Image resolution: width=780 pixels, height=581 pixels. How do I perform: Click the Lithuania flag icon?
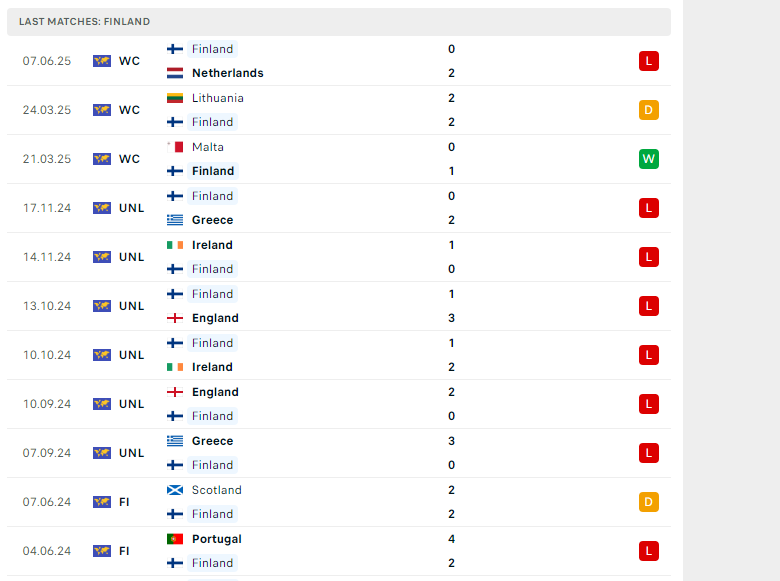[175, 98]
